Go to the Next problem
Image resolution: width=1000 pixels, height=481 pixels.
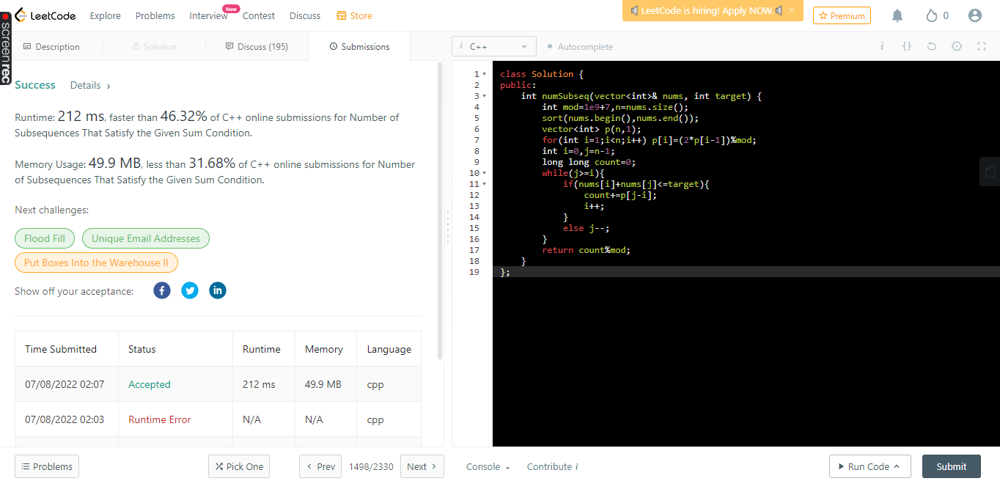tap(422, 467)
